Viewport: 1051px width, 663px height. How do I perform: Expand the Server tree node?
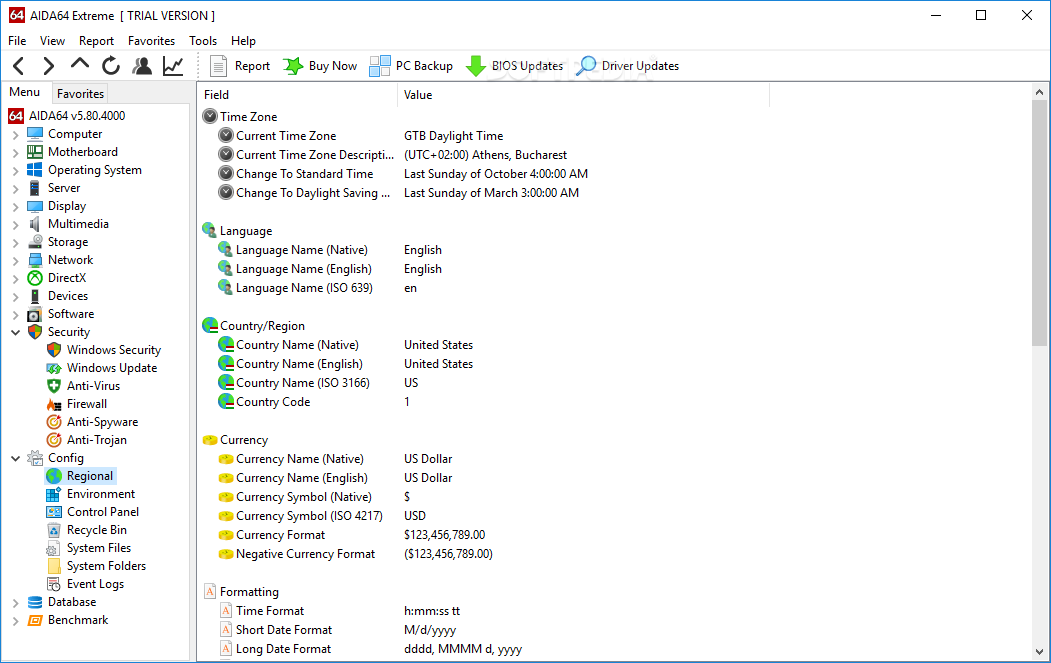pos(15,188)
